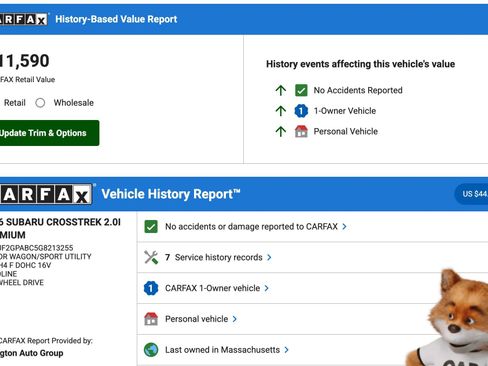Click up arrow next to Personal Vehicle
488x366 pixels.
281,132
